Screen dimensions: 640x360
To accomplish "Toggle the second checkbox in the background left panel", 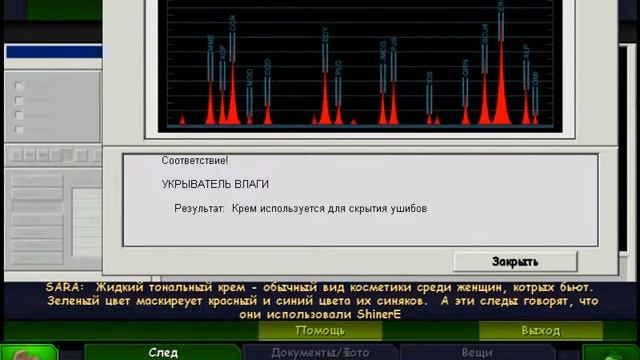I will [18, 100].
